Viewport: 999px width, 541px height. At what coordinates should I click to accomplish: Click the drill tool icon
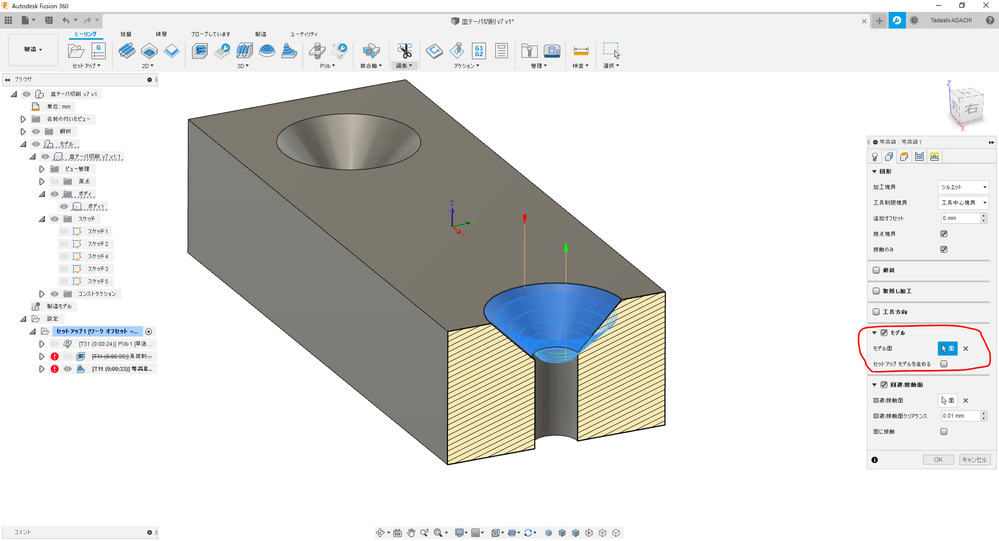tap(317, 51)
